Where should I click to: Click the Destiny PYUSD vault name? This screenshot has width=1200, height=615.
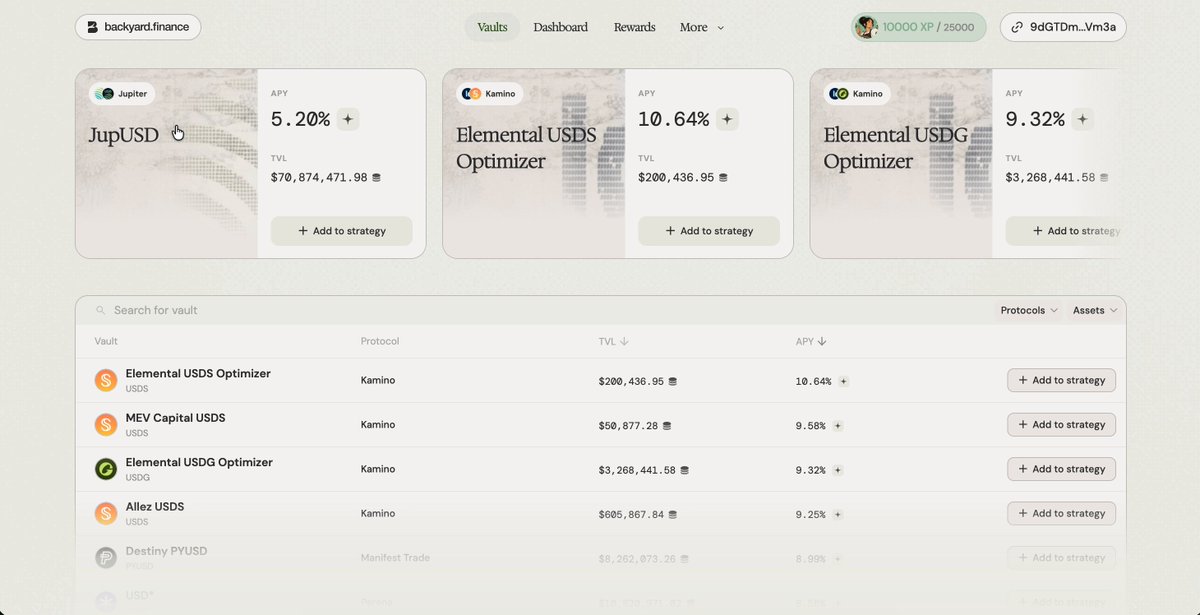point(166,551)
